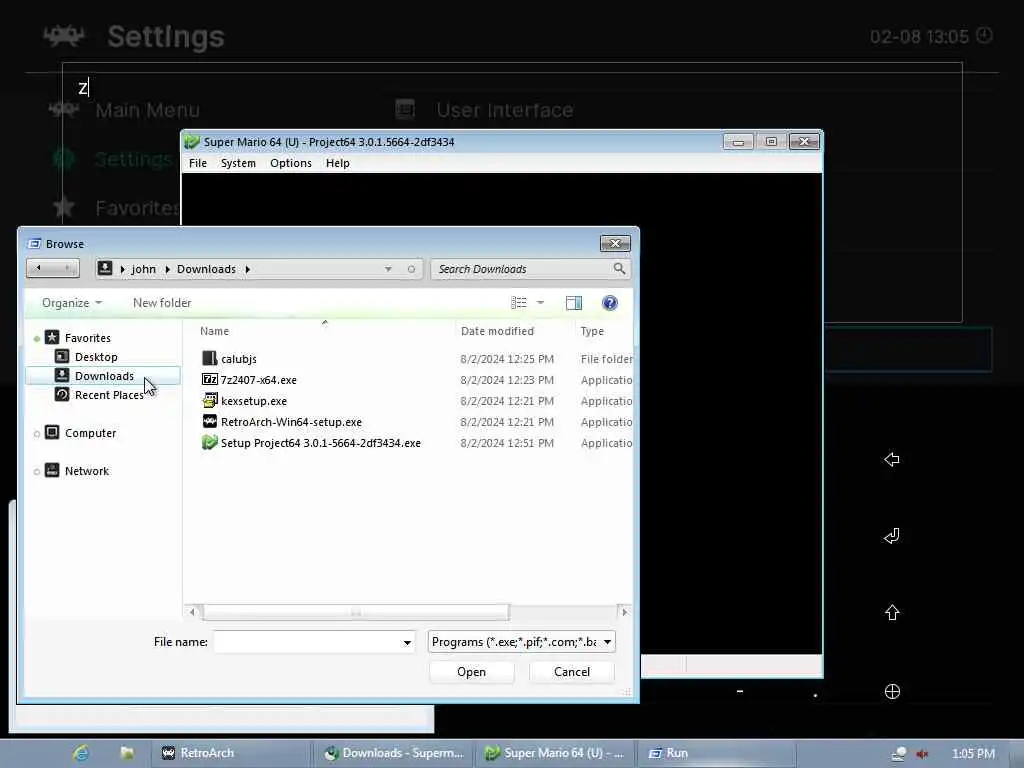1024x768 pixels.
Task: Click the RetroArch enter arrow overlay icon
Action: (891, 536)
